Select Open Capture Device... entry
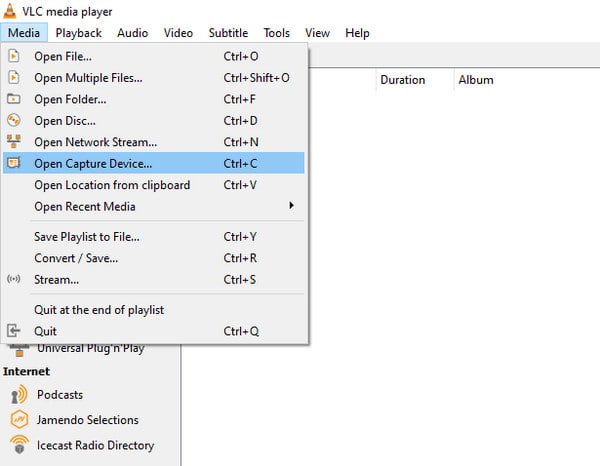 (153, 163)
